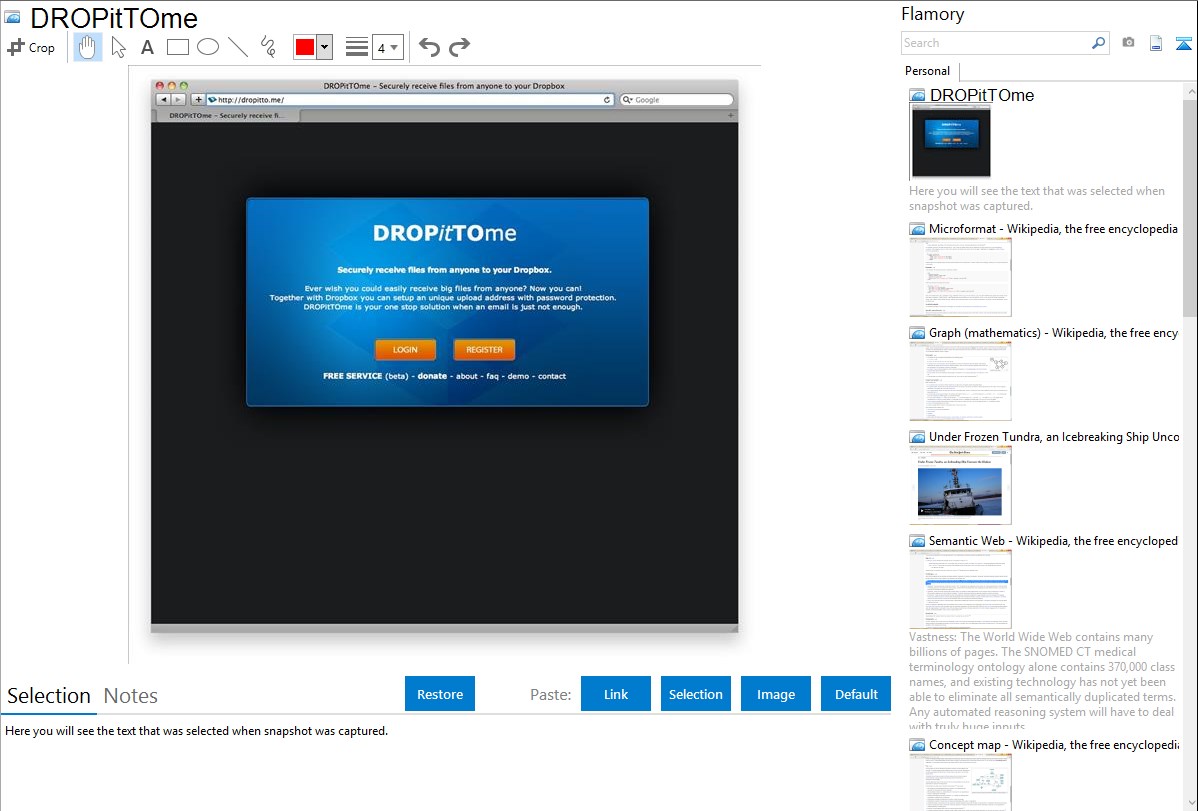Viewport: 1198px width, 811px height.
Task: Click the Paste Link button
Action: pyautogui.click(x=616, y=694)
